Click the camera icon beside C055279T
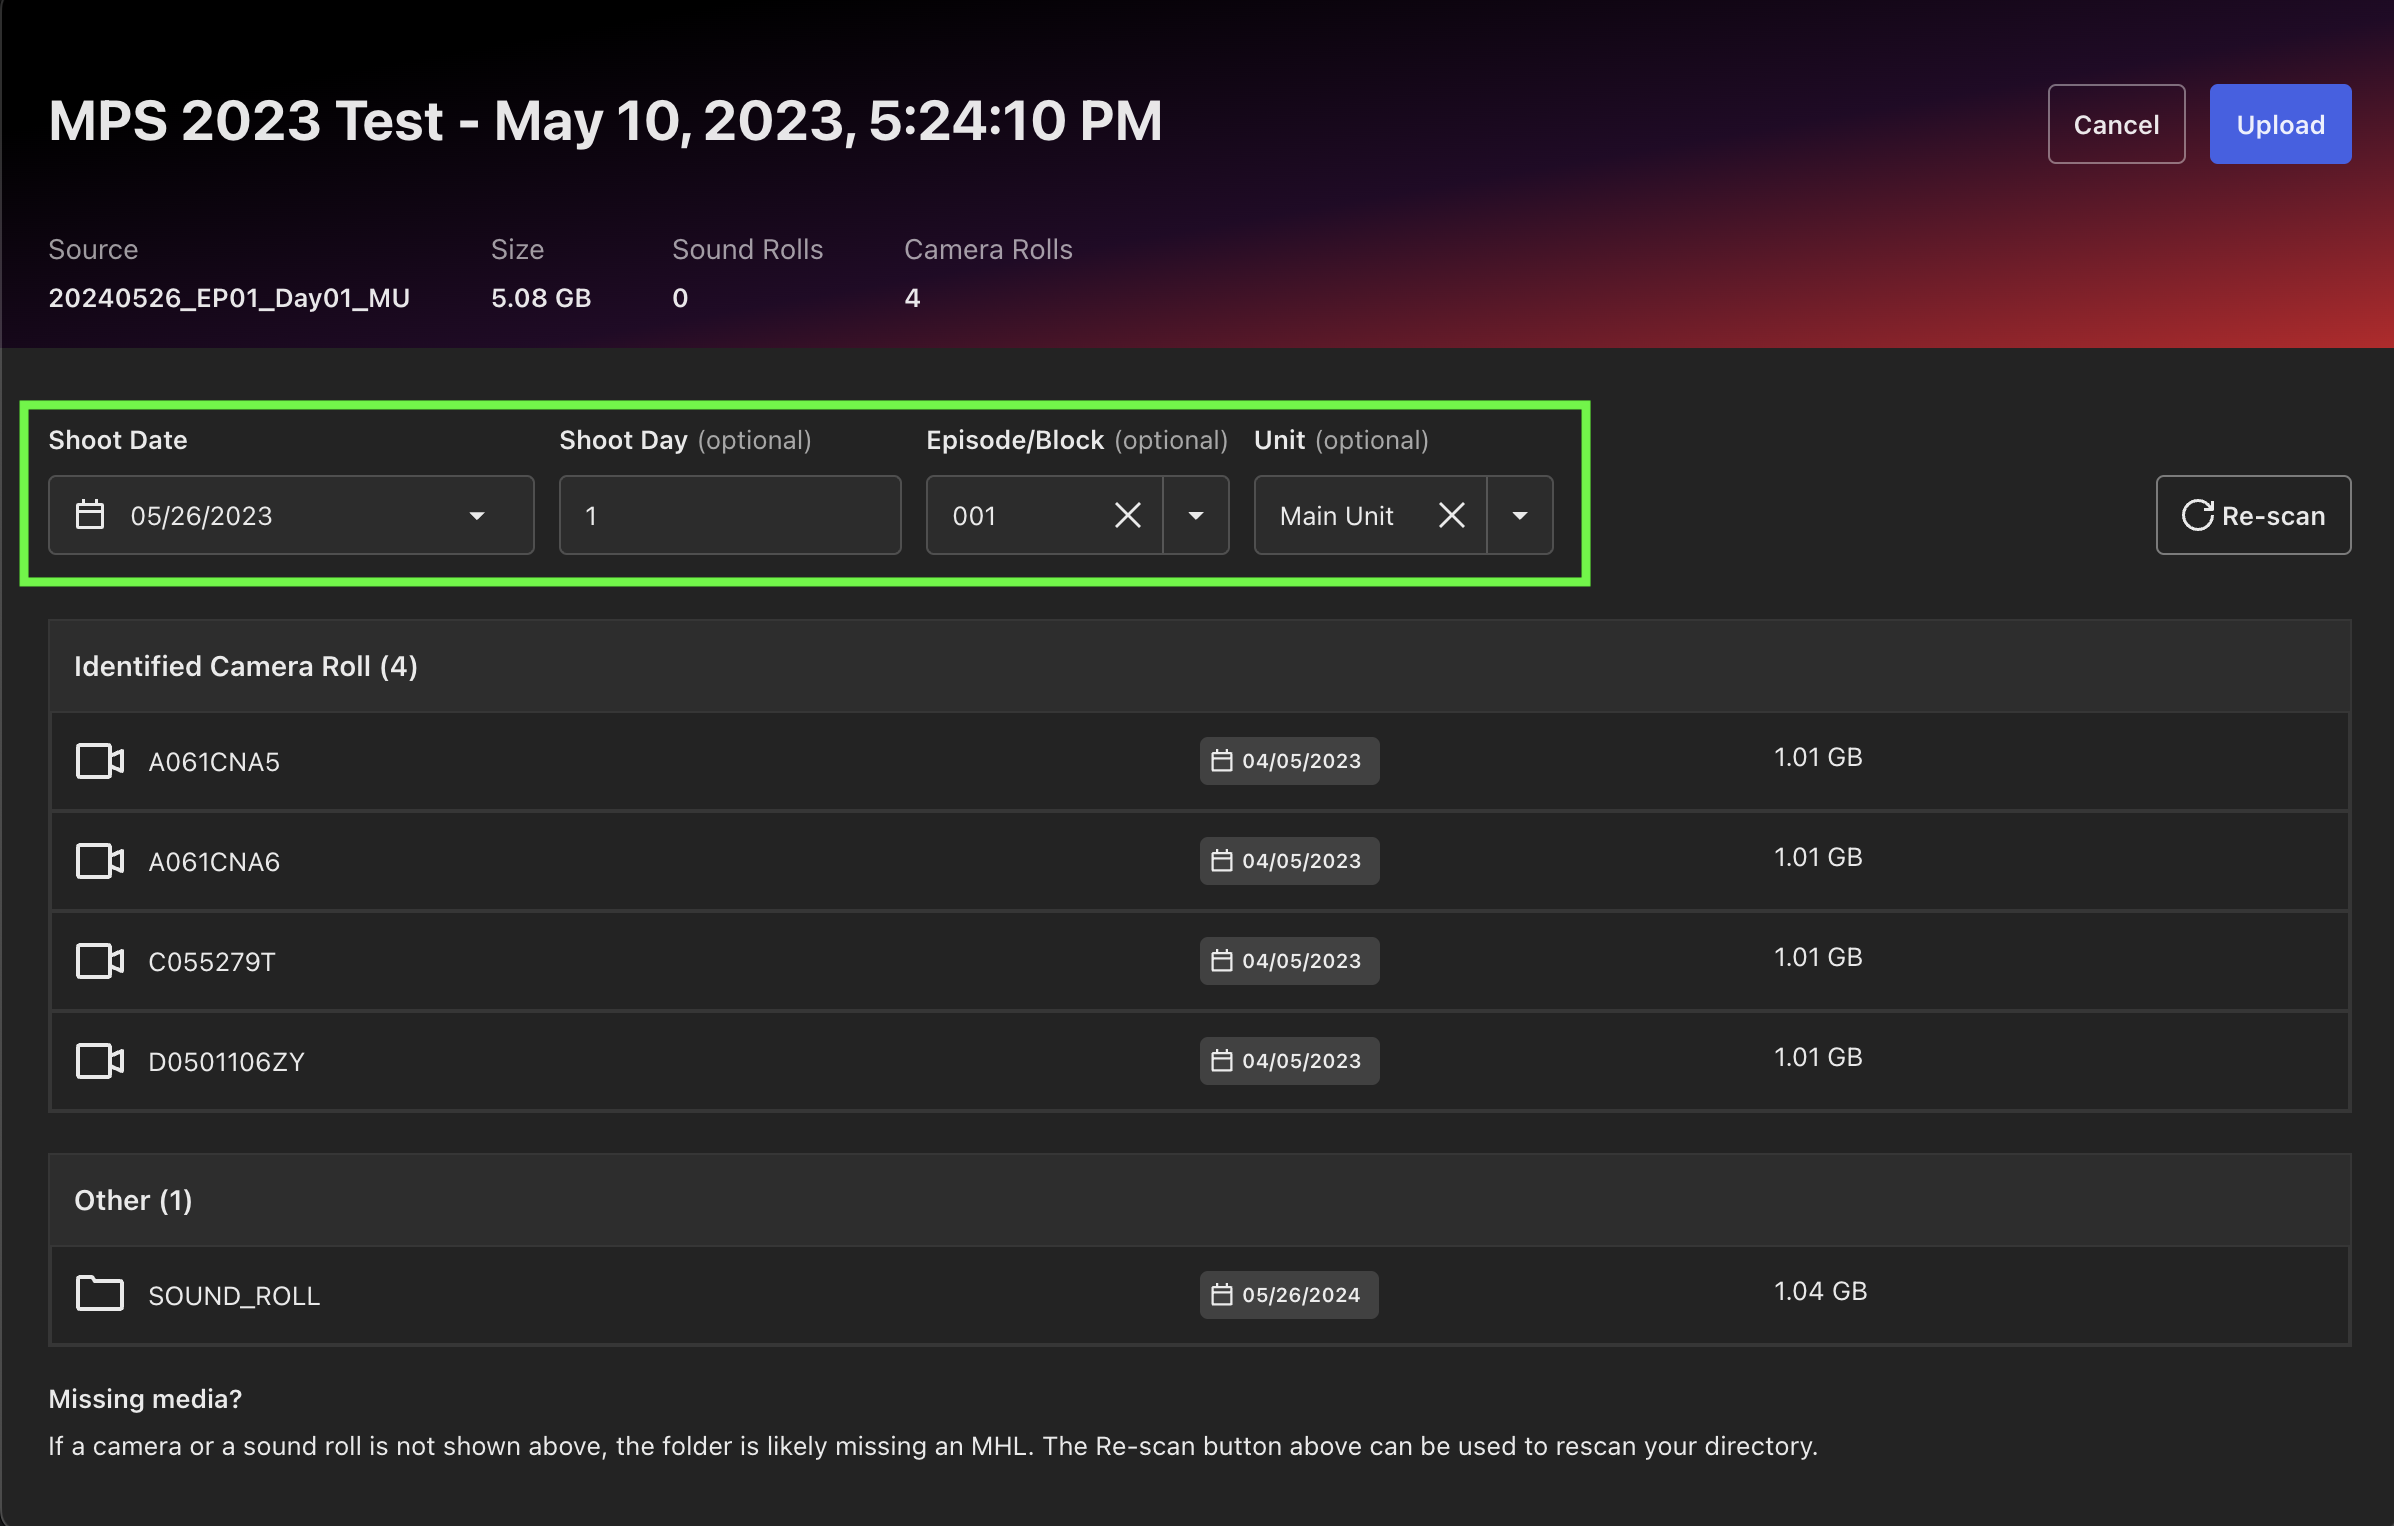The image size is (2394, 1526). 99,961
